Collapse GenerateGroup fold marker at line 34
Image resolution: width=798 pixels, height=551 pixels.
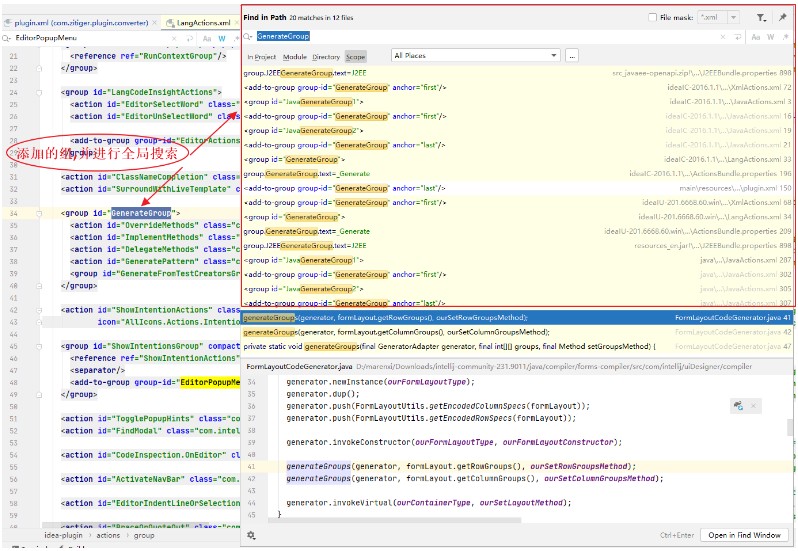(39, 213)
